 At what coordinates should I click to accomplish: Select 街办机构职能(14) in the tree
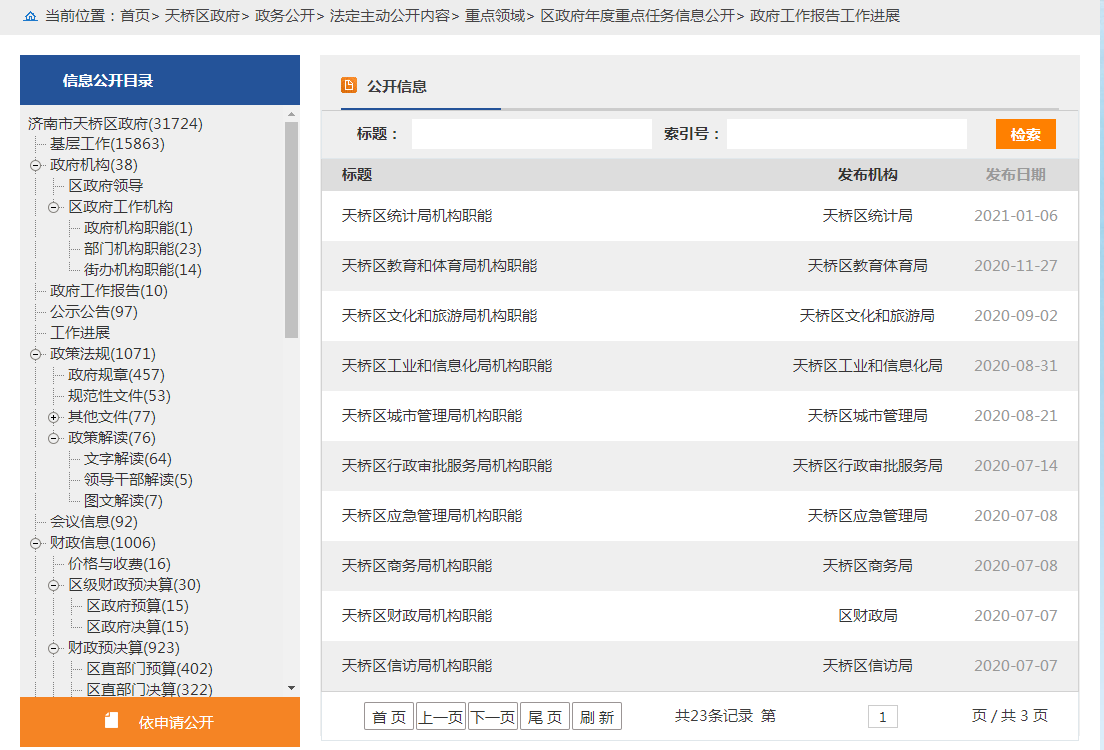click(x=142, y=270)
